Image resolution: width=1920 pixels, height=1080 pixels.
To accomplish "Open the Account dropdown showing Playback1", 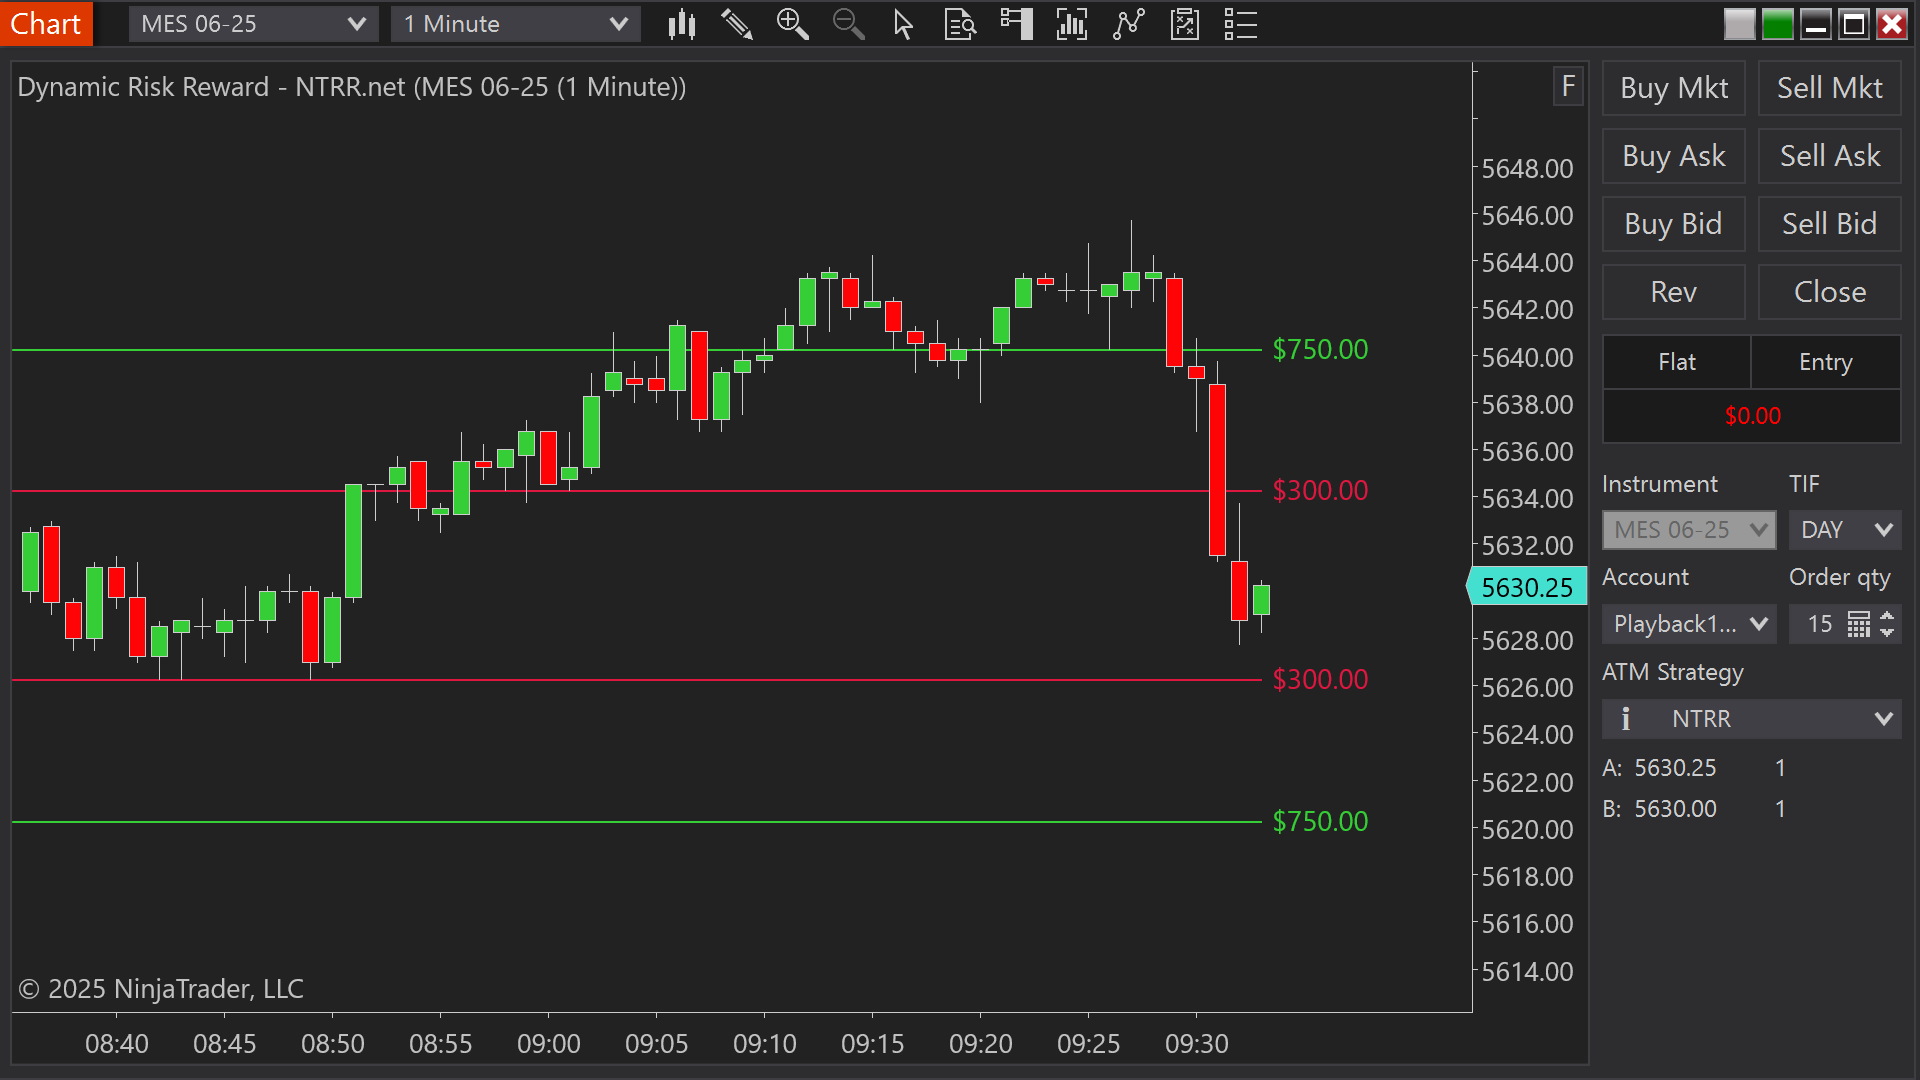I will tap(1688, 623).
